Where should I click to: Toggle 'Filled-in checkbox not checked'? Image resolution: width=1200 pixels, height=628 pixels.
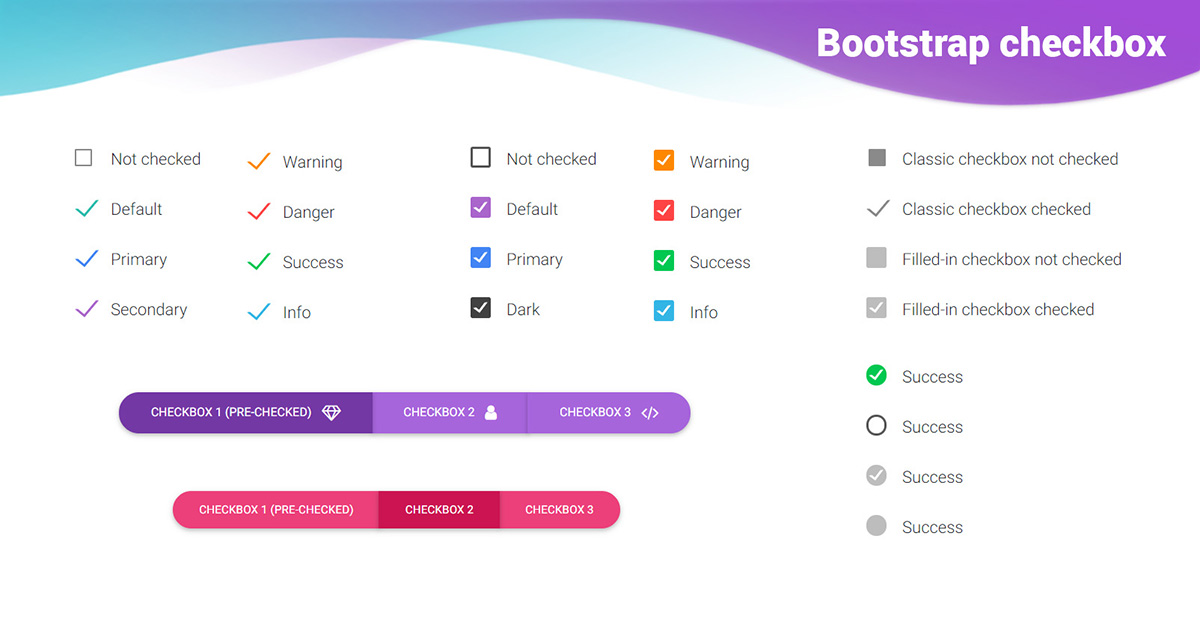pyautogui.click(x=876, y=257)
